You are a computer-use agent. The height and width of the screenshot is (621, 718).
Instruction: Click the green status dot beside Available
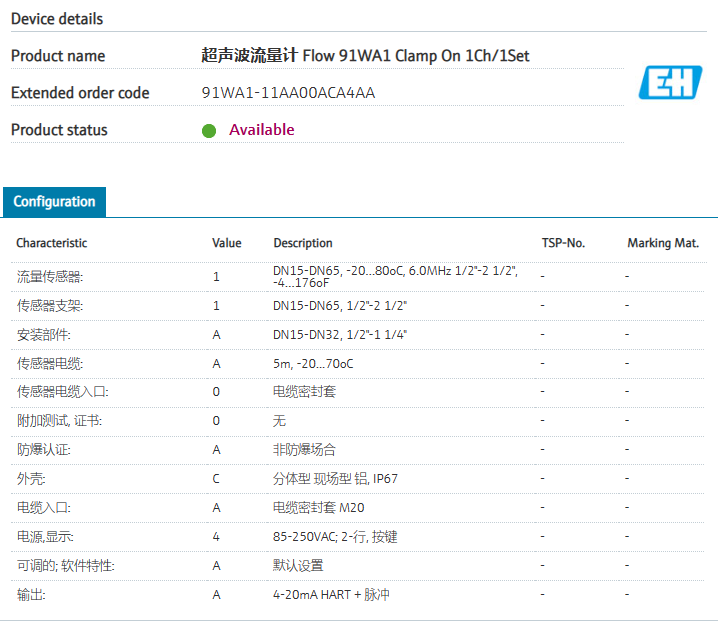[209, 130]
